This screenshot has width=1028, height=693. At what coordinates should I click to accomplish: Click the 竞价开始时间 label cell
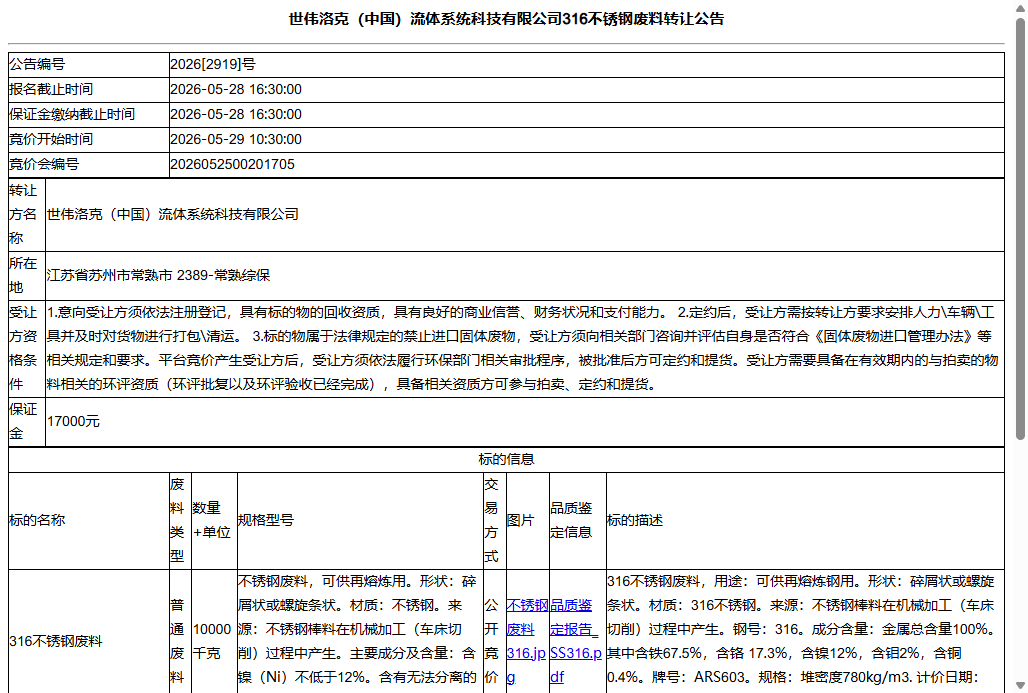(89, 139)
